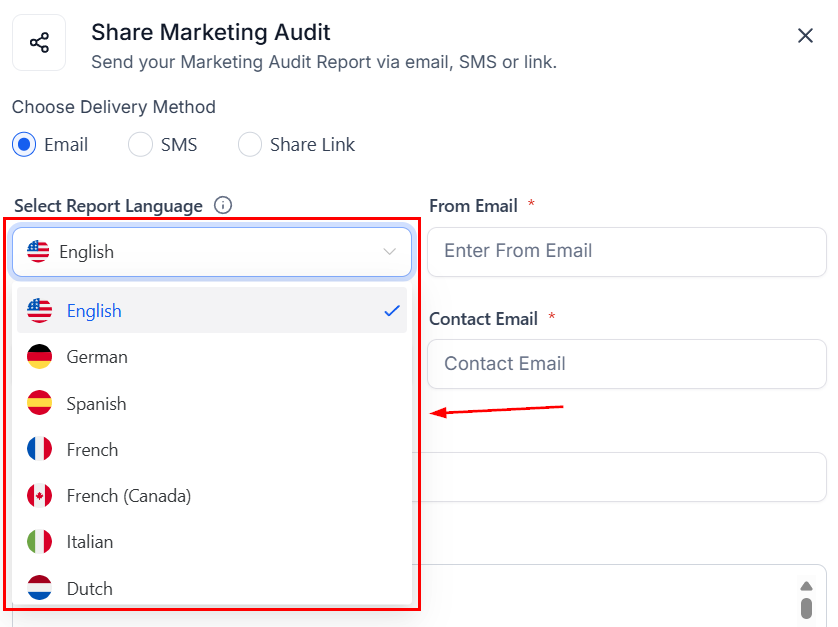Pick the checked English option in list

pyautogui.click(x=212, y=311)
